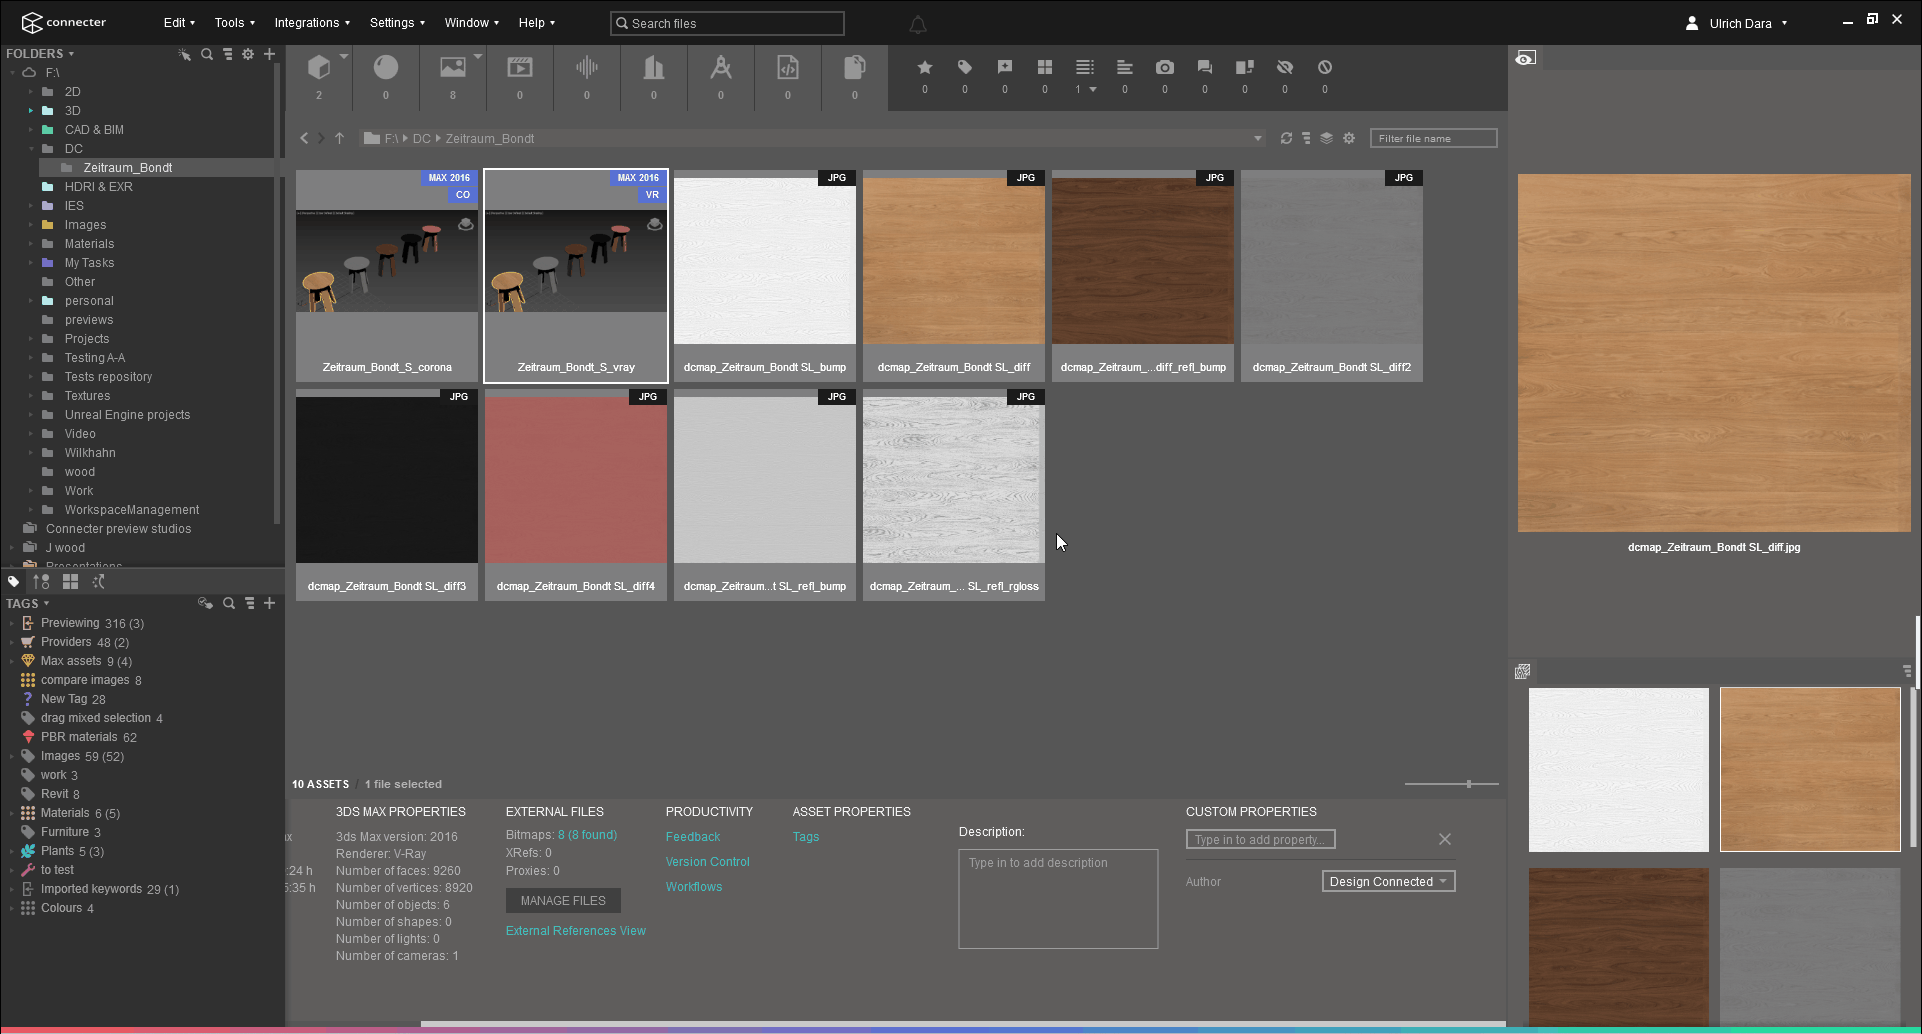Open the FOLDERS panel dropdown arrow
This screenshot has width=1922, height=1034.
69,53
